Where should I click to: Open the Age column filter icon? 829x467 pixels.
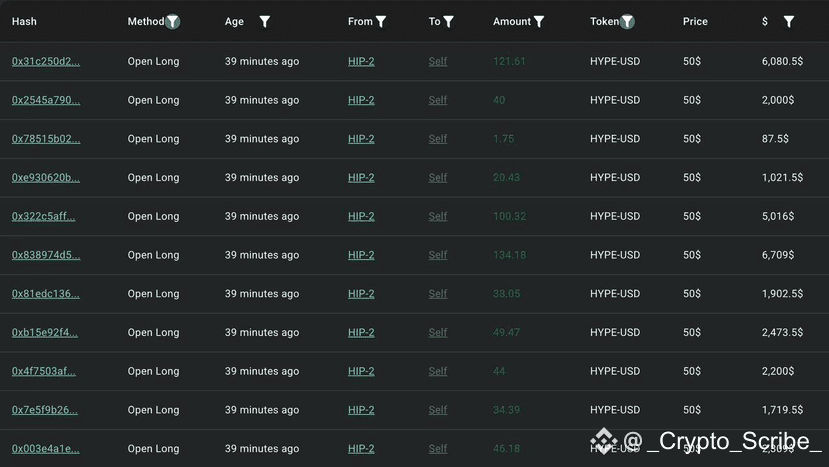pos(265,22)
